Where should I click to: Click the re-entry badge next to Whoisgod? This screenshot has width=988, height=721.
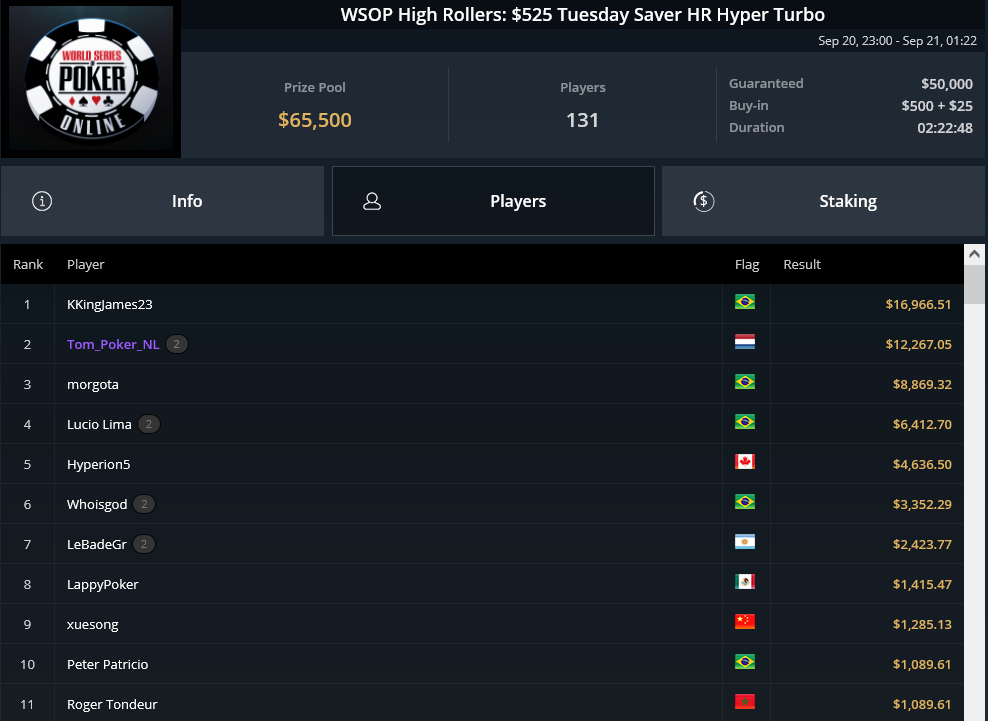tap(144, 504)
